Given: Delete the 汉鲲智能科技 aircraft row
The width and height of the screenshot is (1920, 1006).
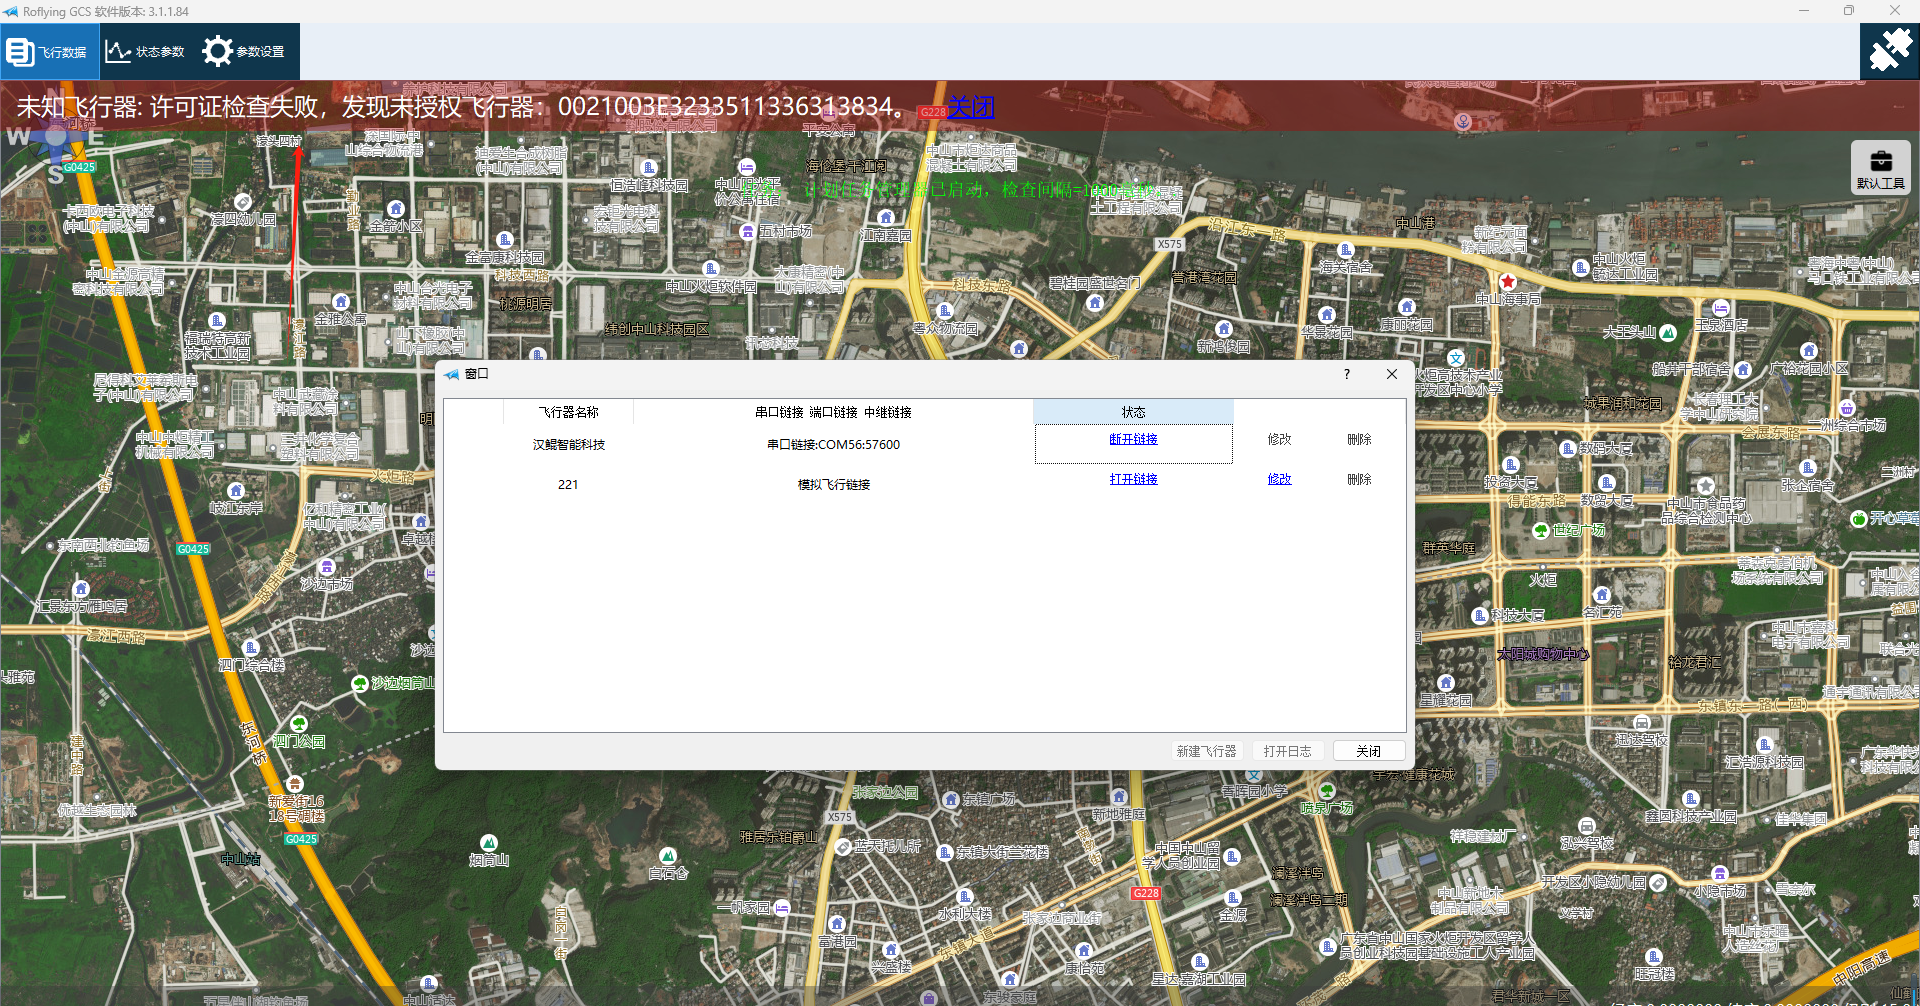Looking at the screenshot, I should pos(1359,440).
